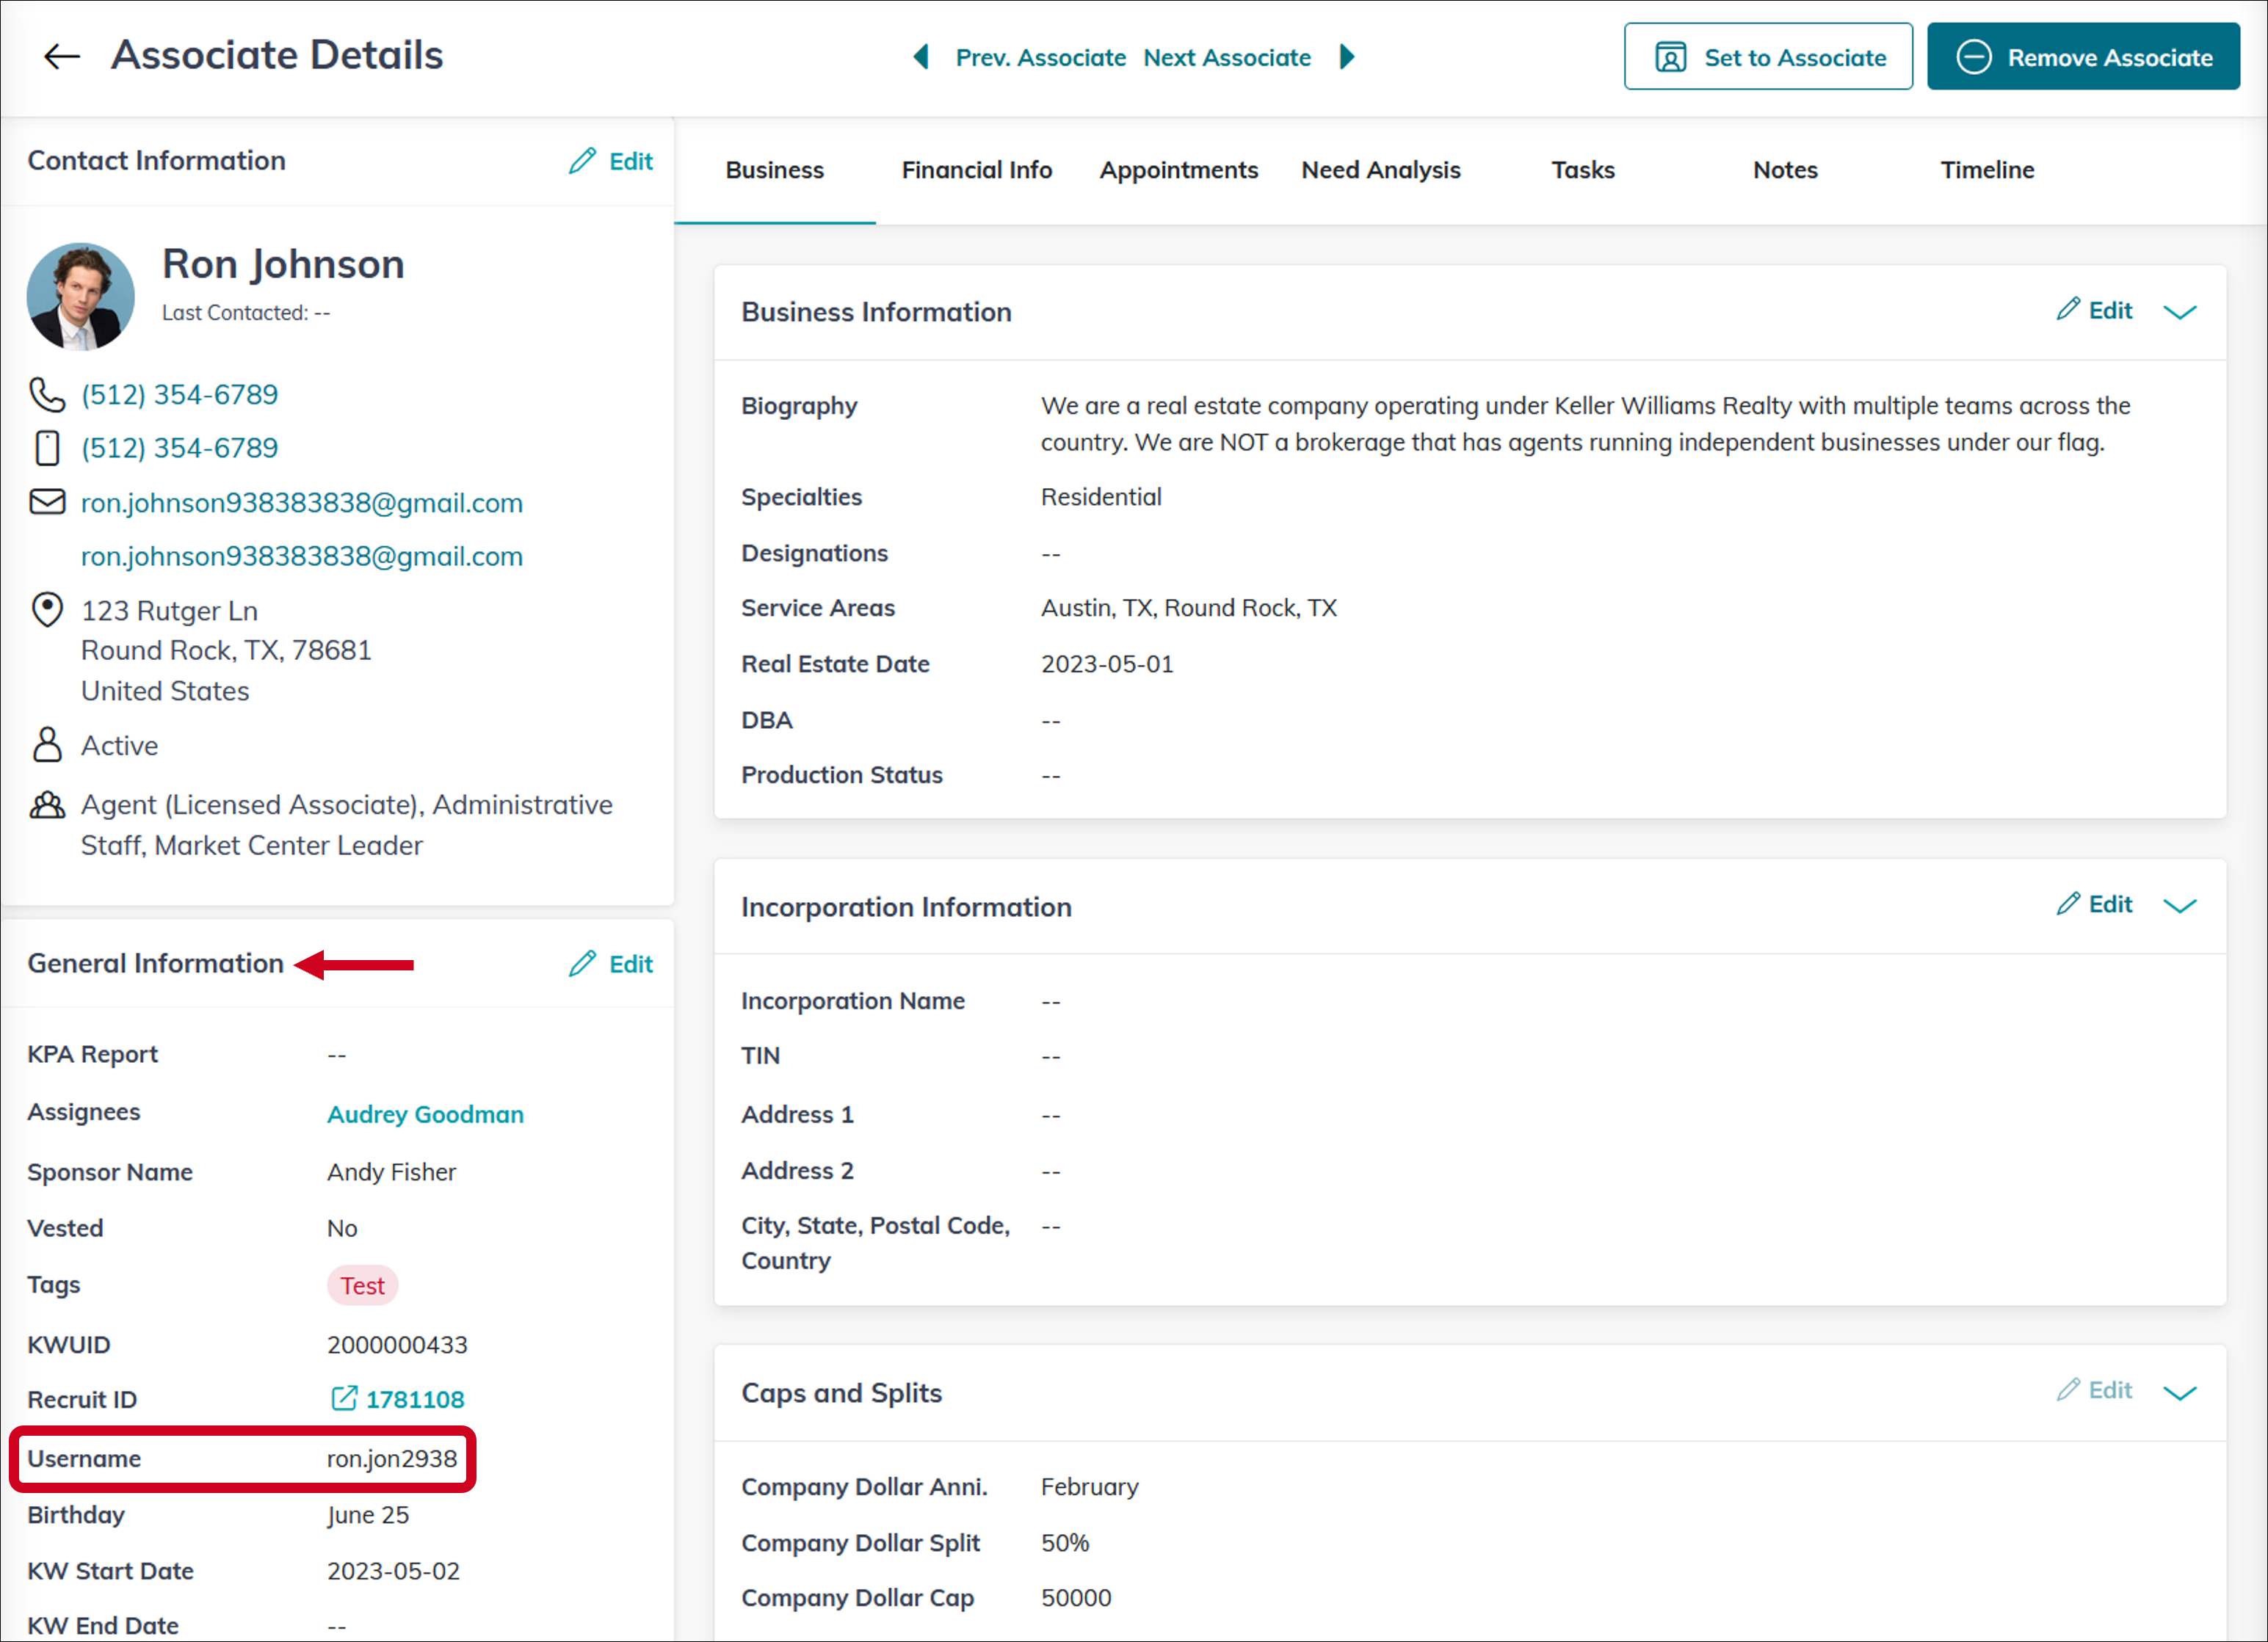
Task: Select the Company Dollar Anni. value February
Action: (1089, 1487)
